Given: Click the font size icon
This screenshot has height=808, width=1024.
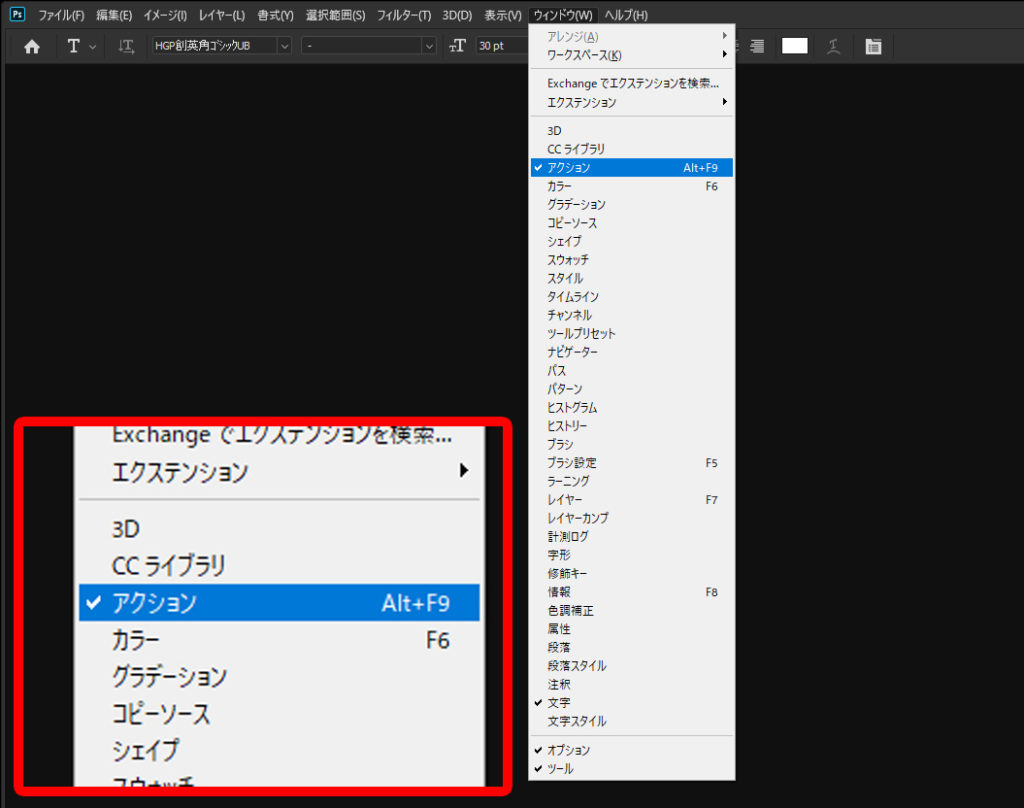Looking at the screenshot, I should click(458, 46).
